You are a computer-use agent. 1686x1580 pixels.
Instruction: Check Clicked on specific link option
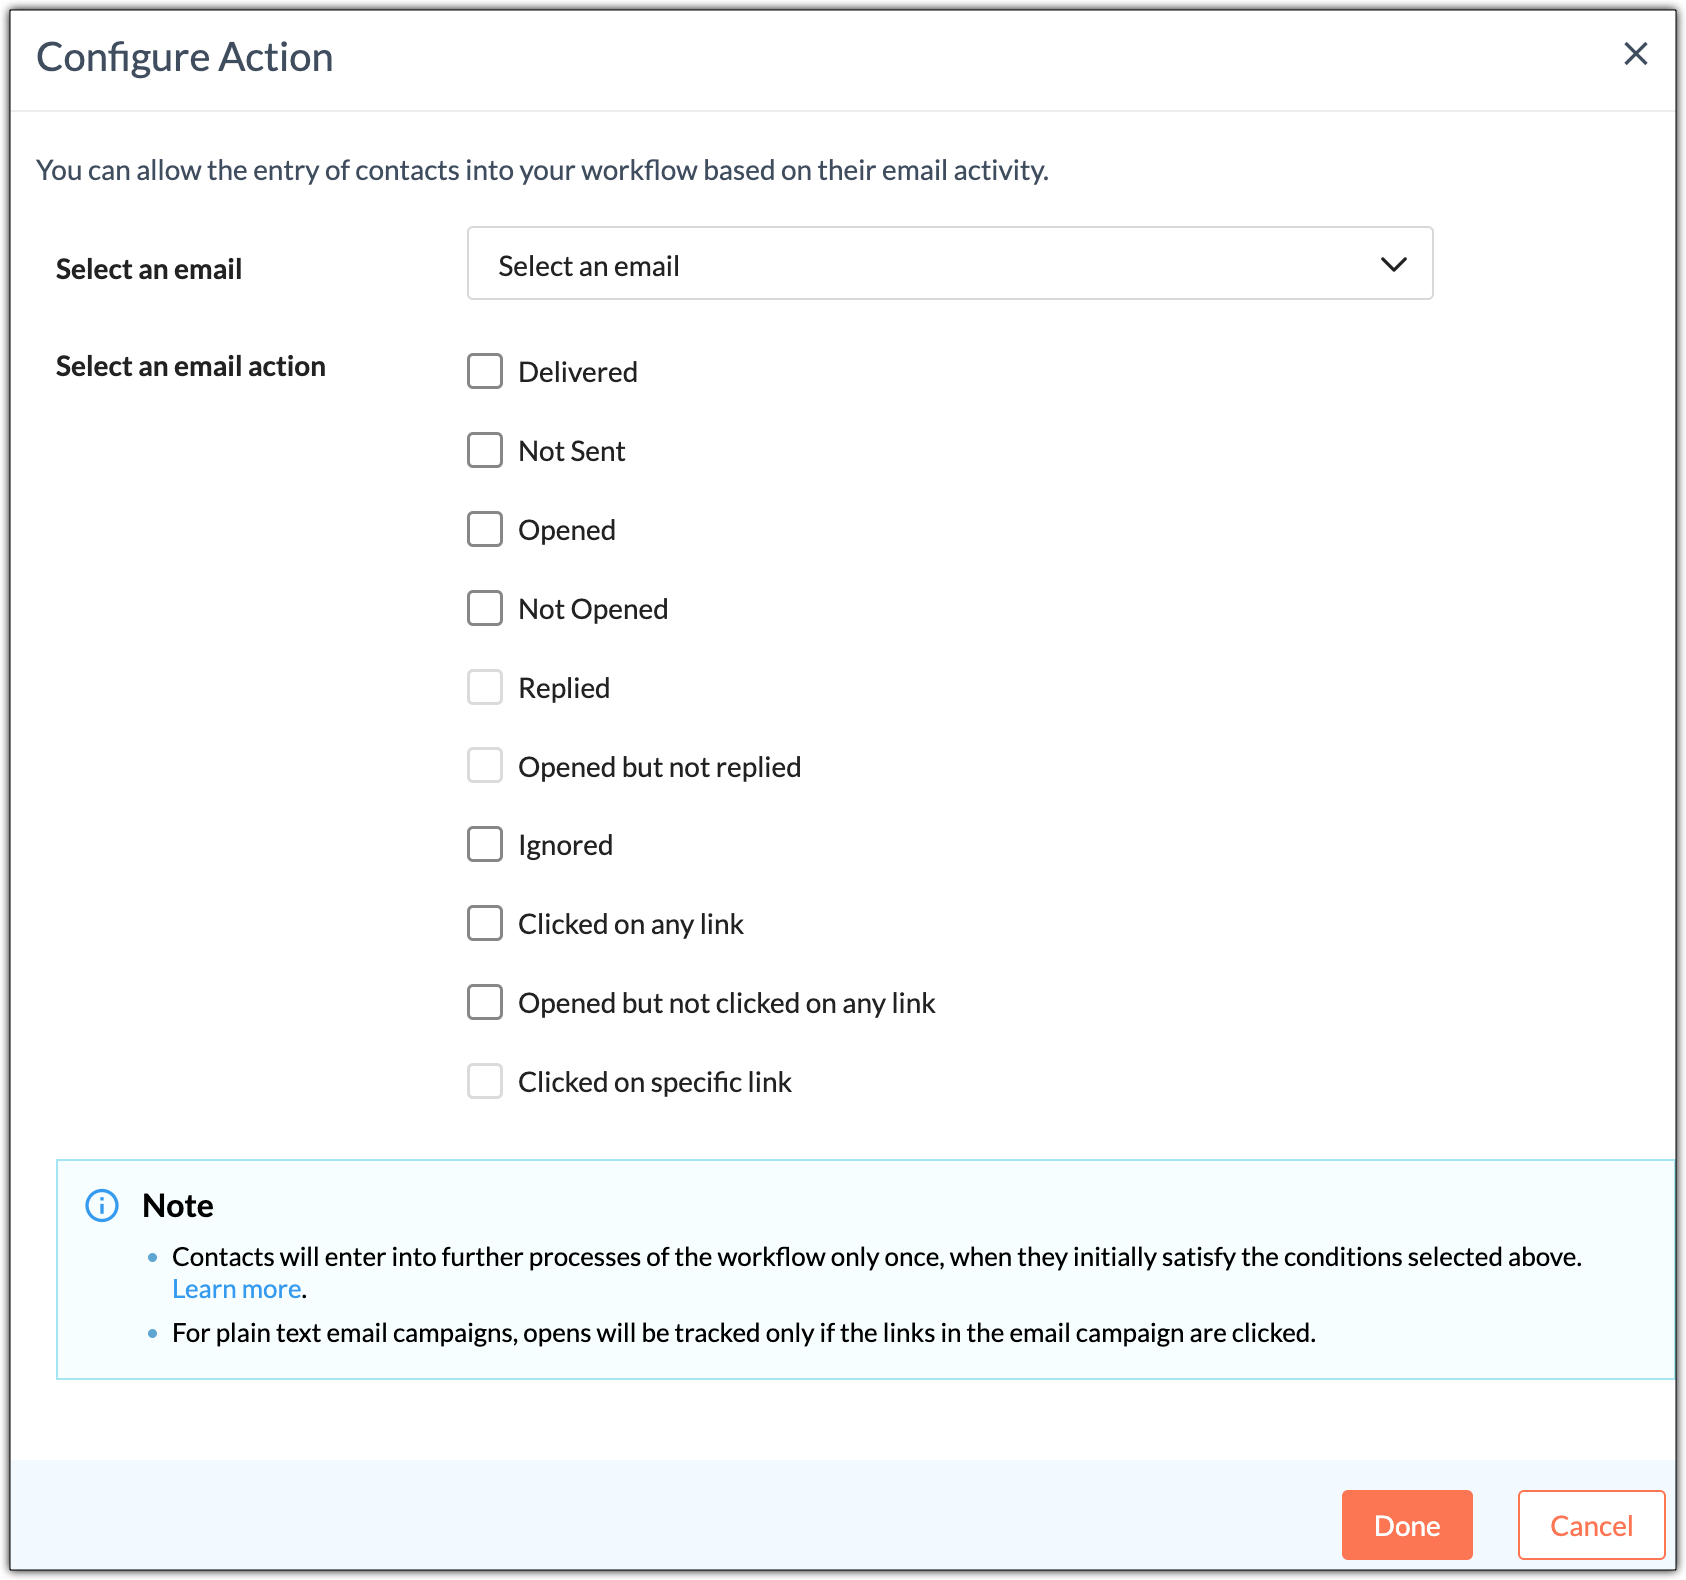coord(485,1081)
